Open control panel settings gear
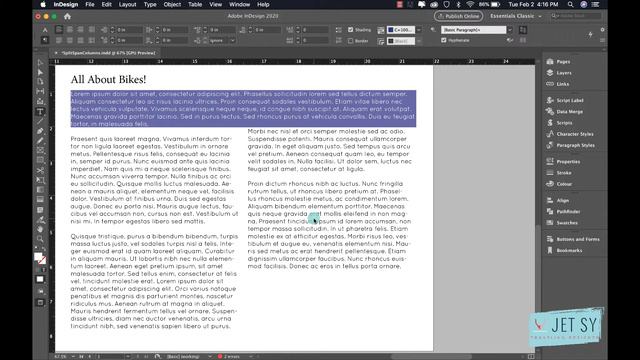Image resolution: width=640 pixels, height=360 pixels. point(602,30)
